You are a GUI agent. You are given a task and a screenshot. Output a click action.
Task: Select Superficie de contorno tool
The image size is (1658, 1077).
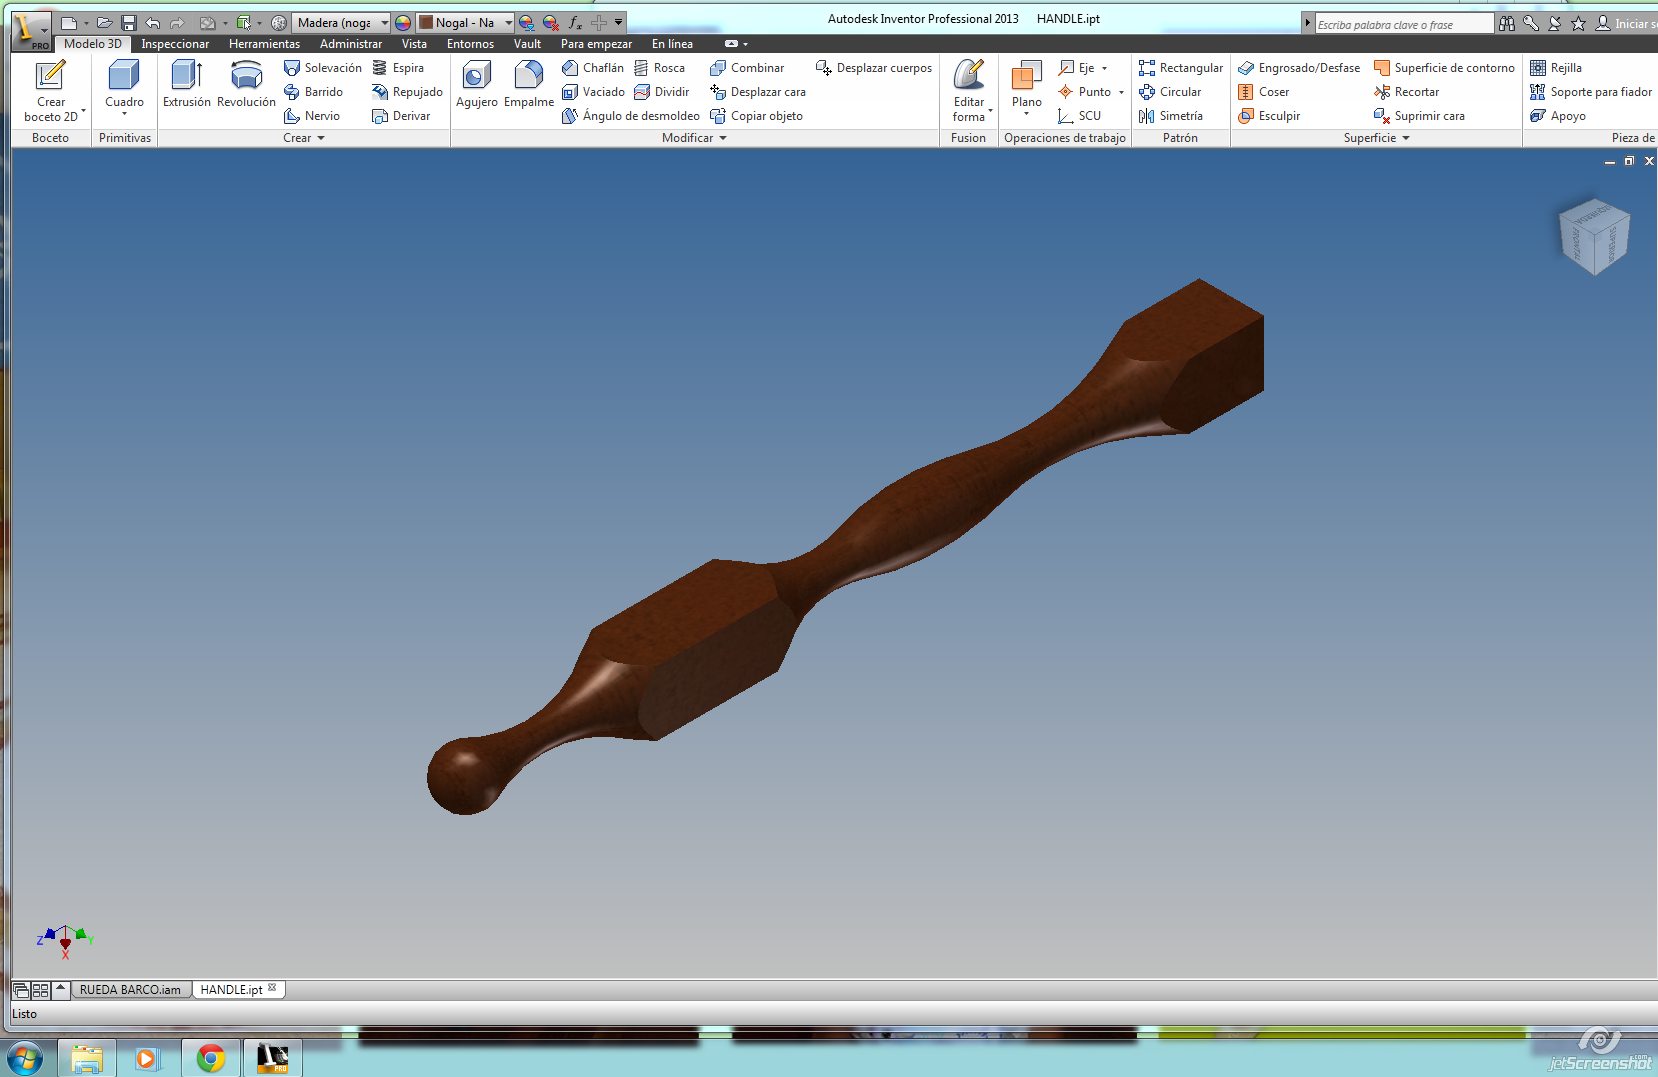pyautogui.click(x=1444, y=68)
